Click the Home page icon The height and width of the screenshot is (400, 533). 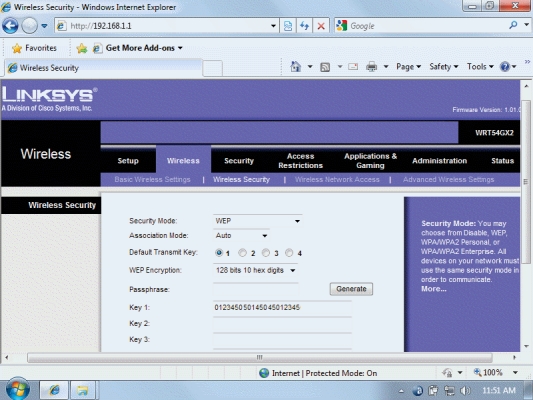pos(296,67)
